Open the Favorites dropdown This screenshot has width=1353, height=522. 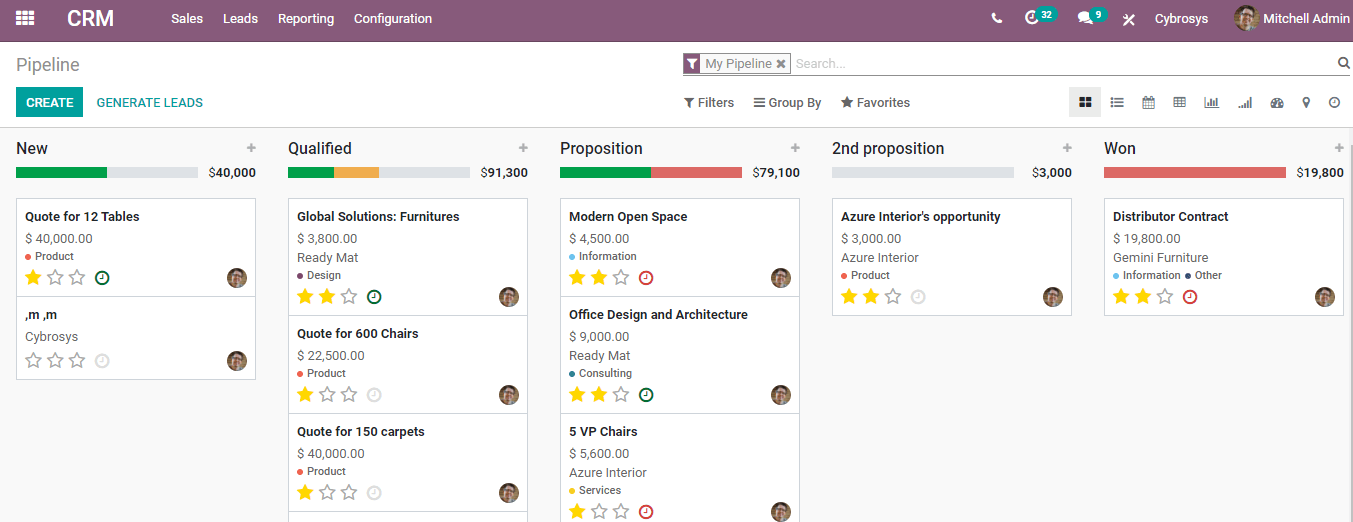coord(875,102)
